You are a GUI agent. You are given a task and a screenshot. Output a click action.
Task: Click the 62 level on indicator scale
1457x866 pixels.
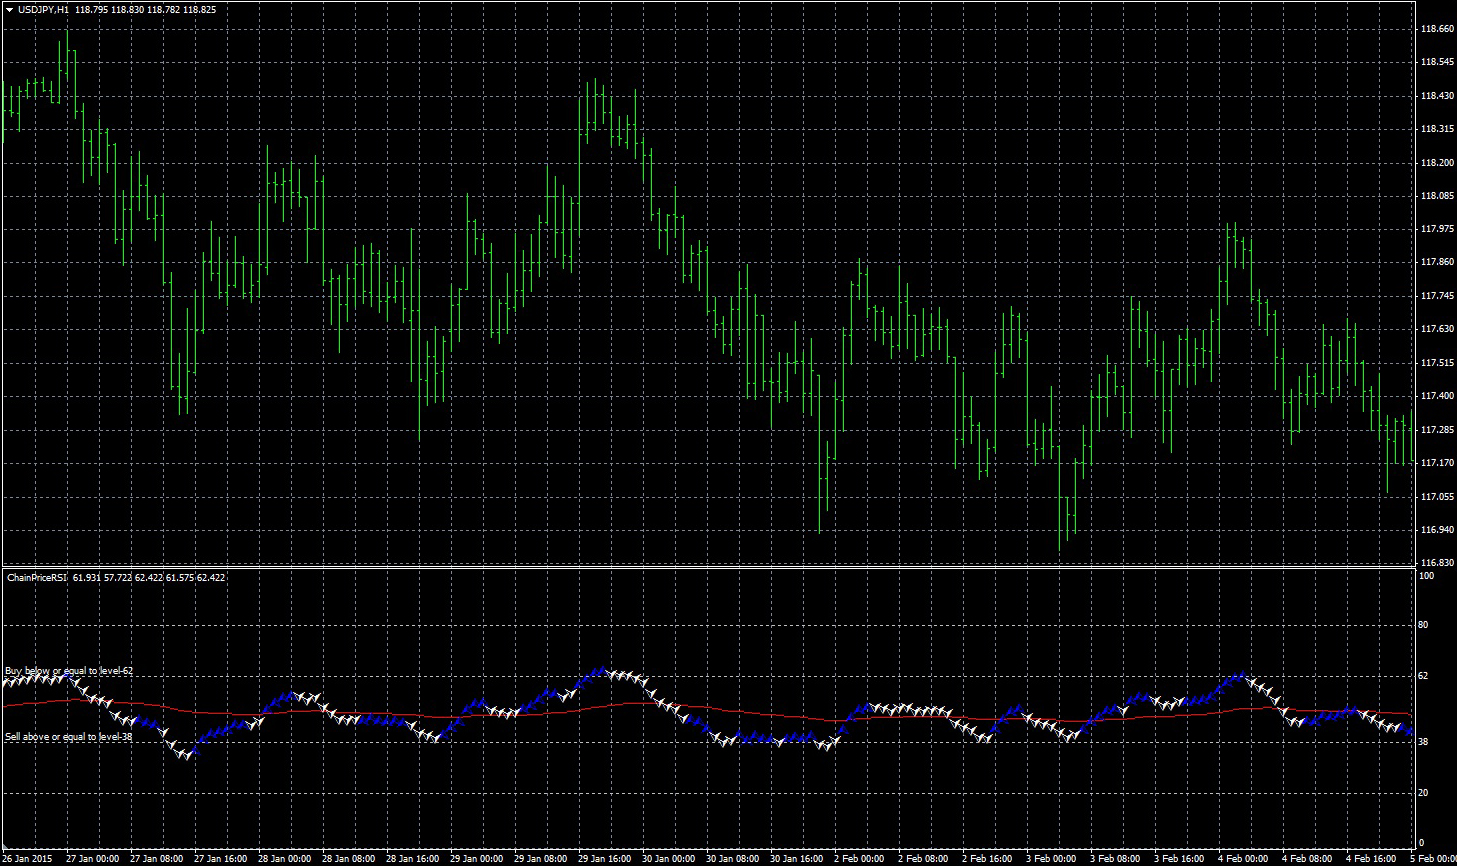point(1425,676)
